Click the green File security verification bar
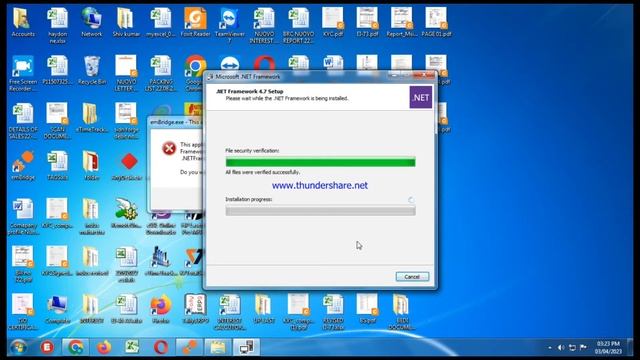Screen dimensions: 640x360 point(320,162)
